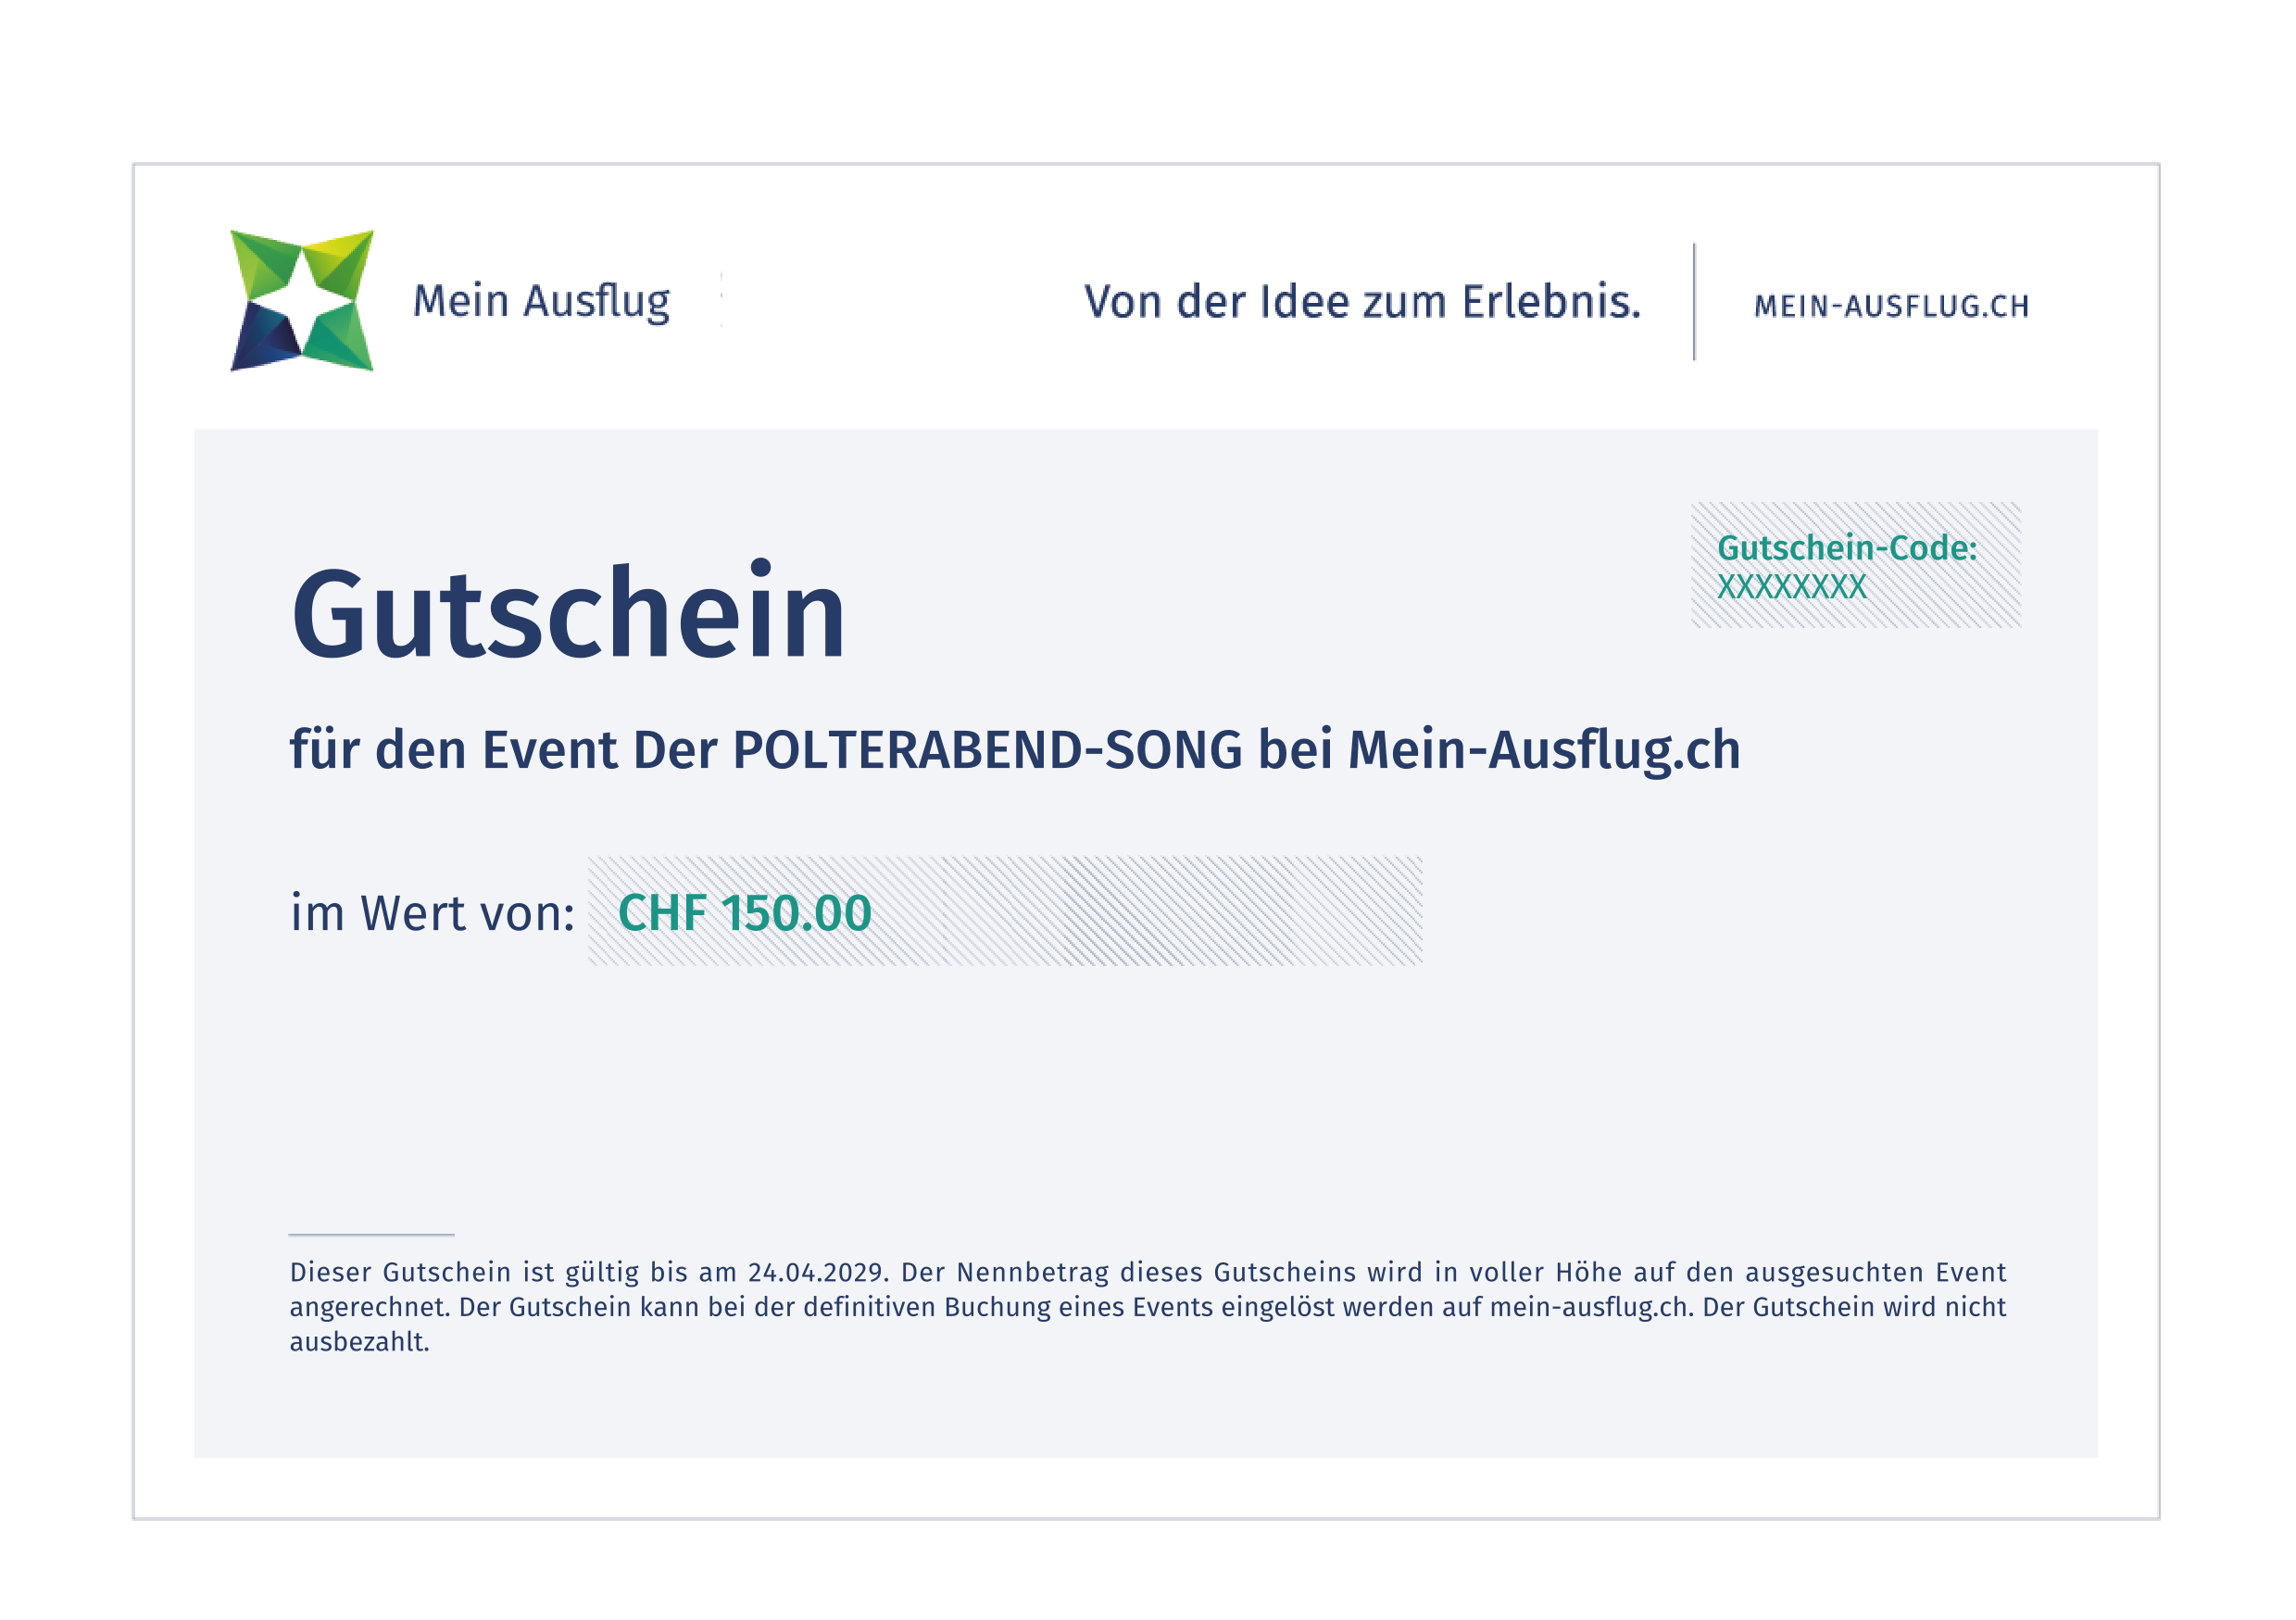This screenshot has height=1620, width=2296.
Task: Click the vertical divider line near MEIN-AUSFLUG.CH
Action: (x=1695, y=308)
